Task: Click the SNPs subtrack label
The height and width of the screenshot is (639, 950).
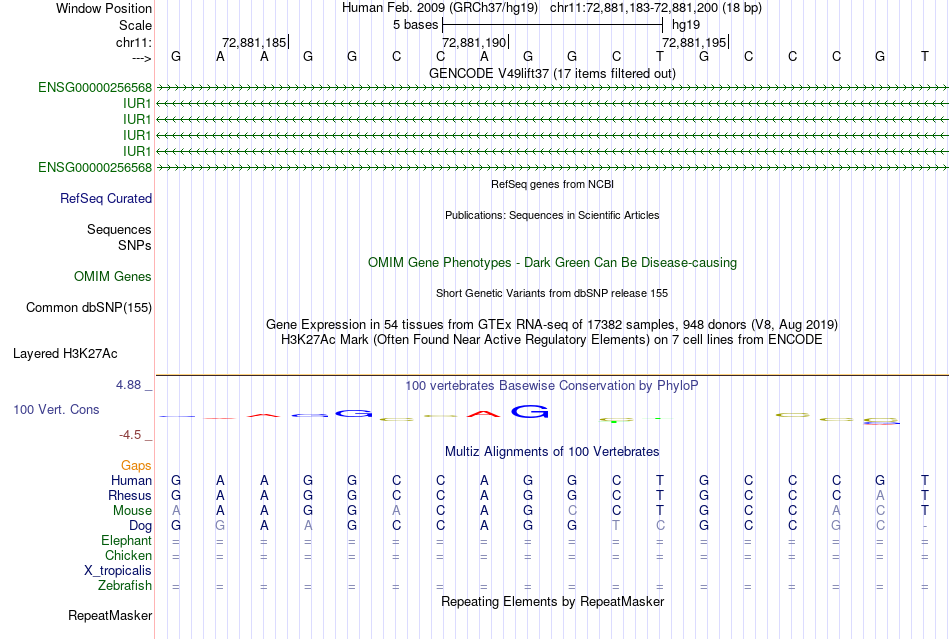Action: [135, 245]
